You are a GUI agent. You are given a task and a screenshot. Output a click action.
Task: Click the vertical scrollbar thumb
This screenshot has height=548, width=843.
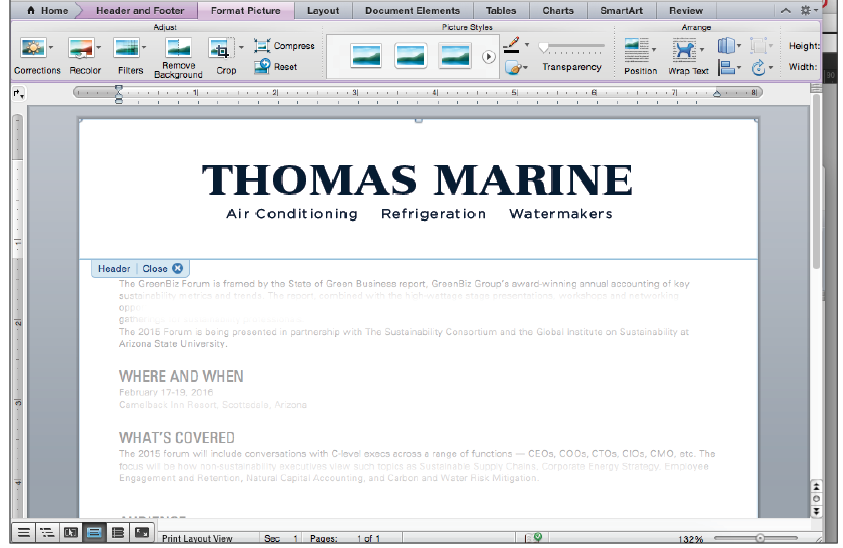coord(817,182)
